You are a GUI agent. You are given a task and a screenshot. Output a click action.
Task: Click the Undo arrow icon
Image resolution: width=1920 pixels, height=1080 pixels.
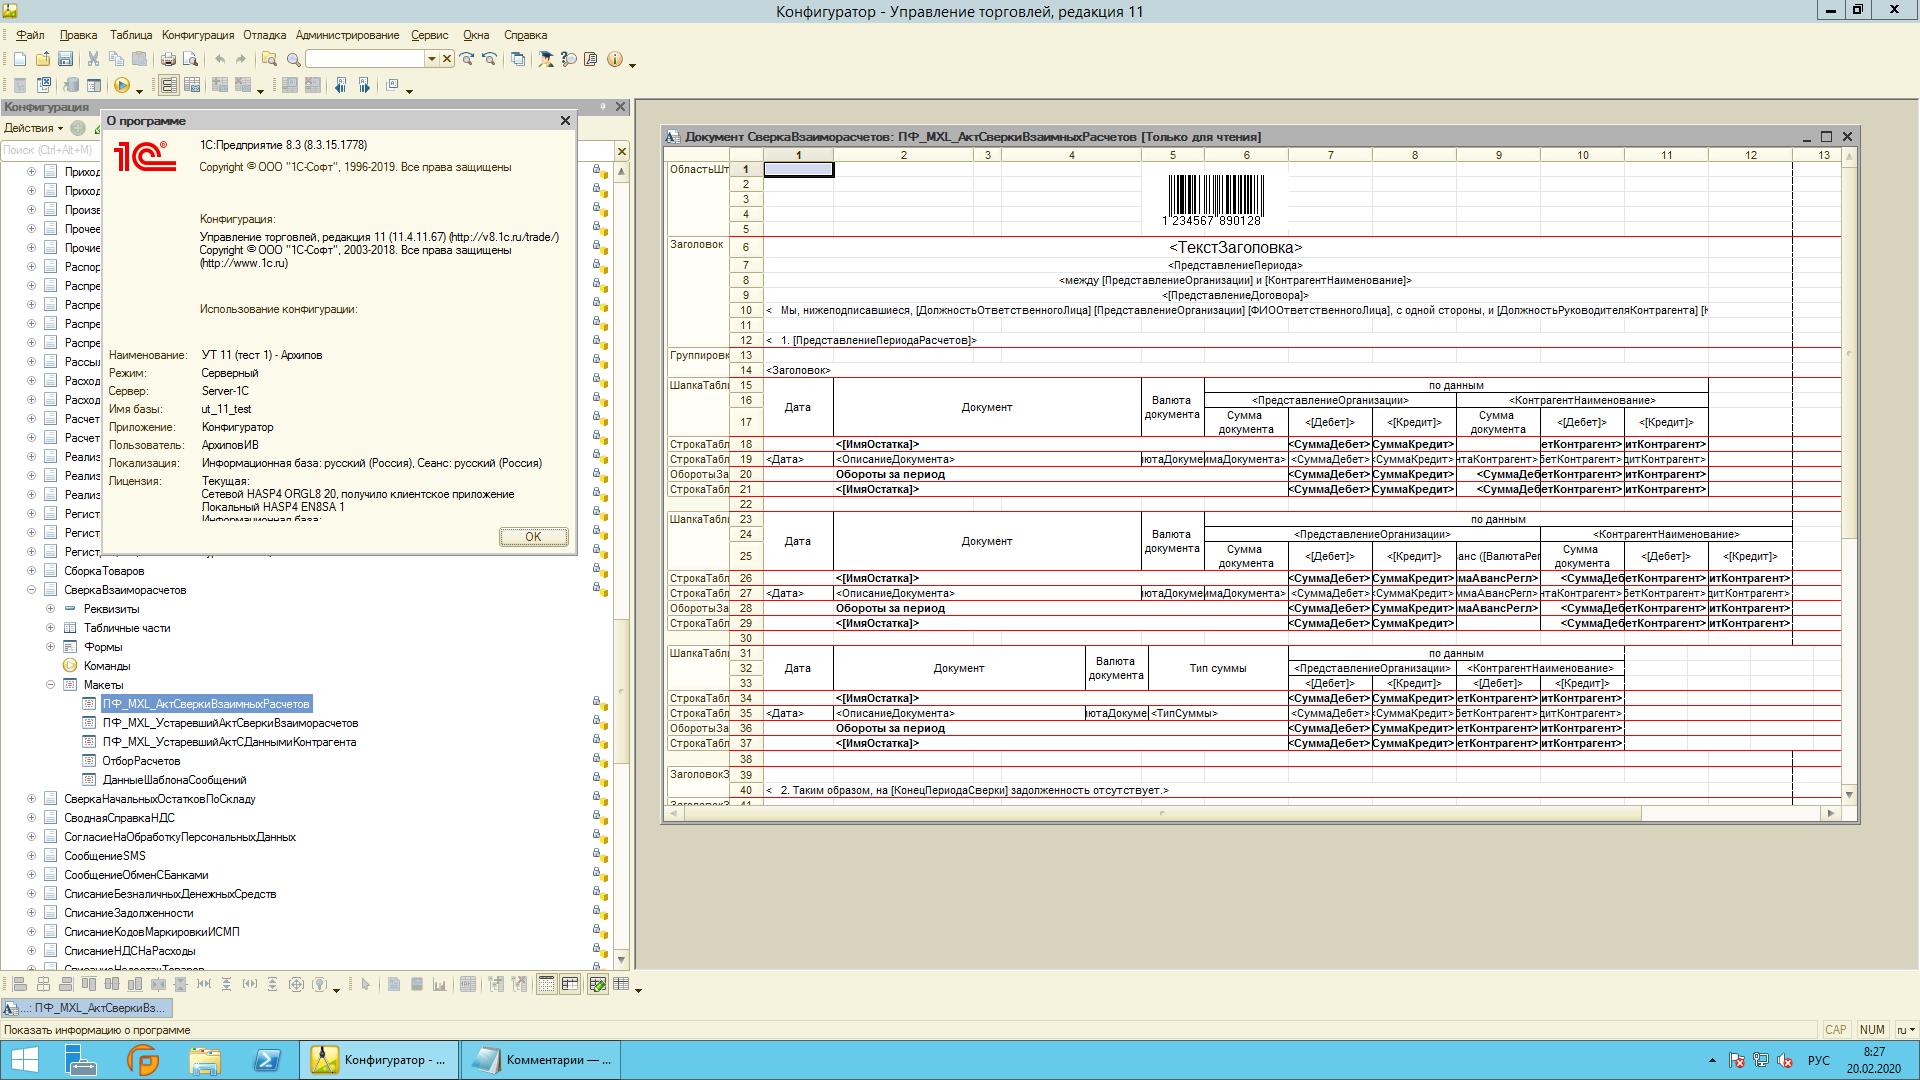(x=219, y=59)
